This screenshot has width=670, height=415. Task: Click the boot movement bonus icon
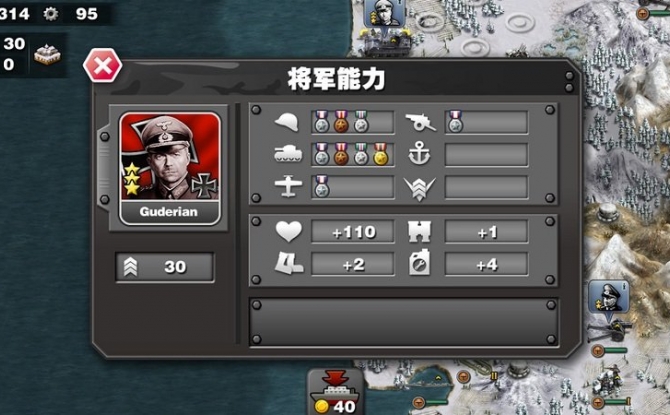289,263
